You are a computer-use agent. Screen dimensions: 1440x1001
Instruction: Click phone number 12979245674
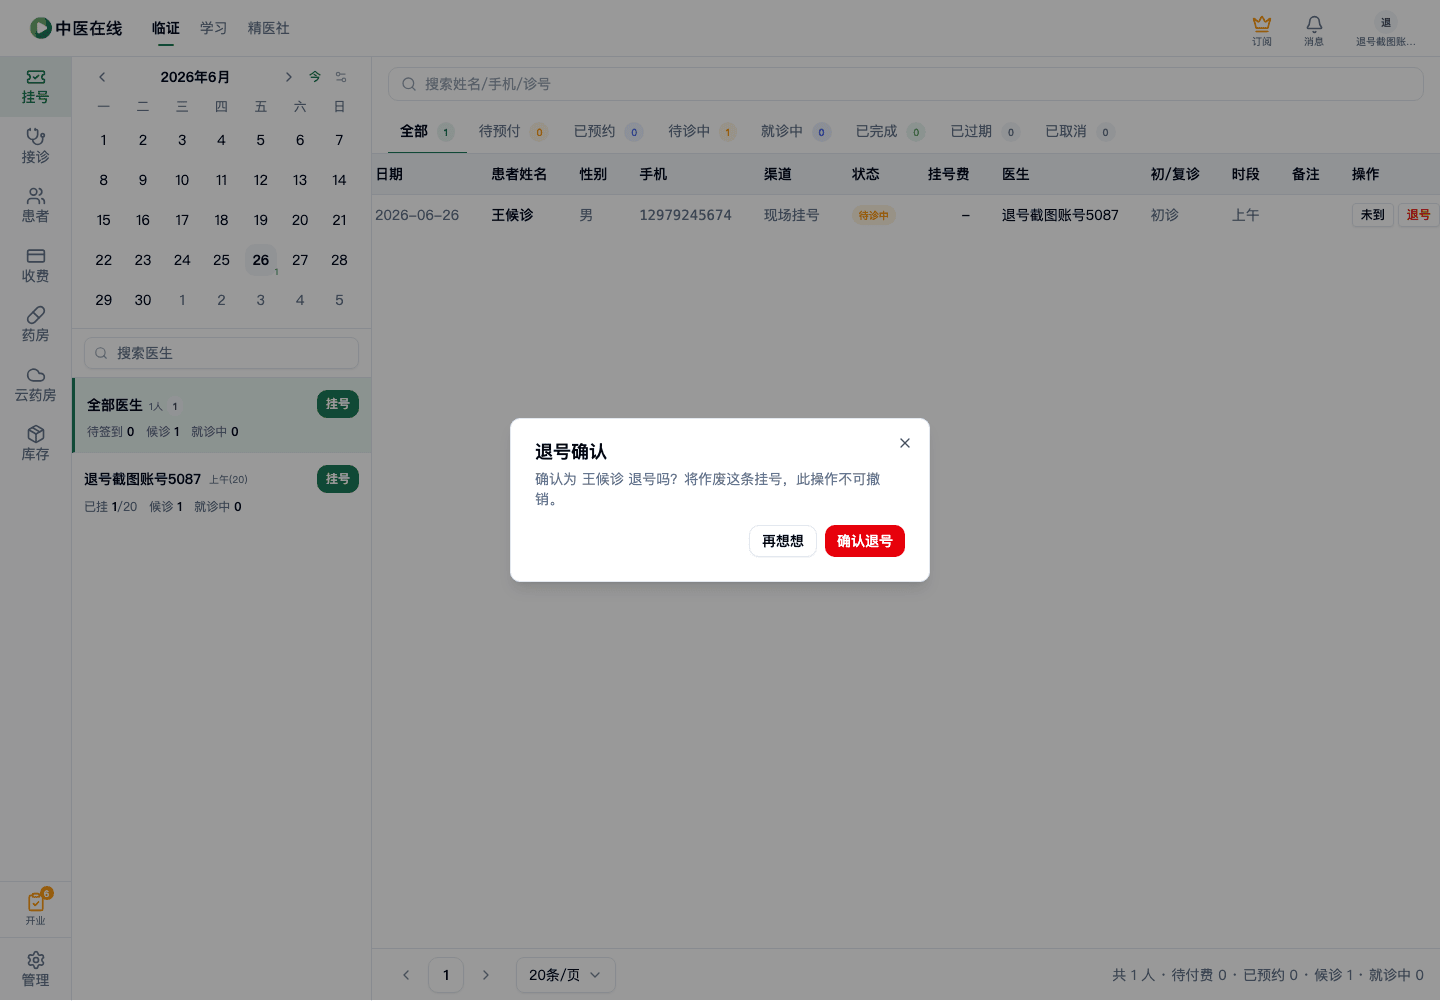click(686, 215)
